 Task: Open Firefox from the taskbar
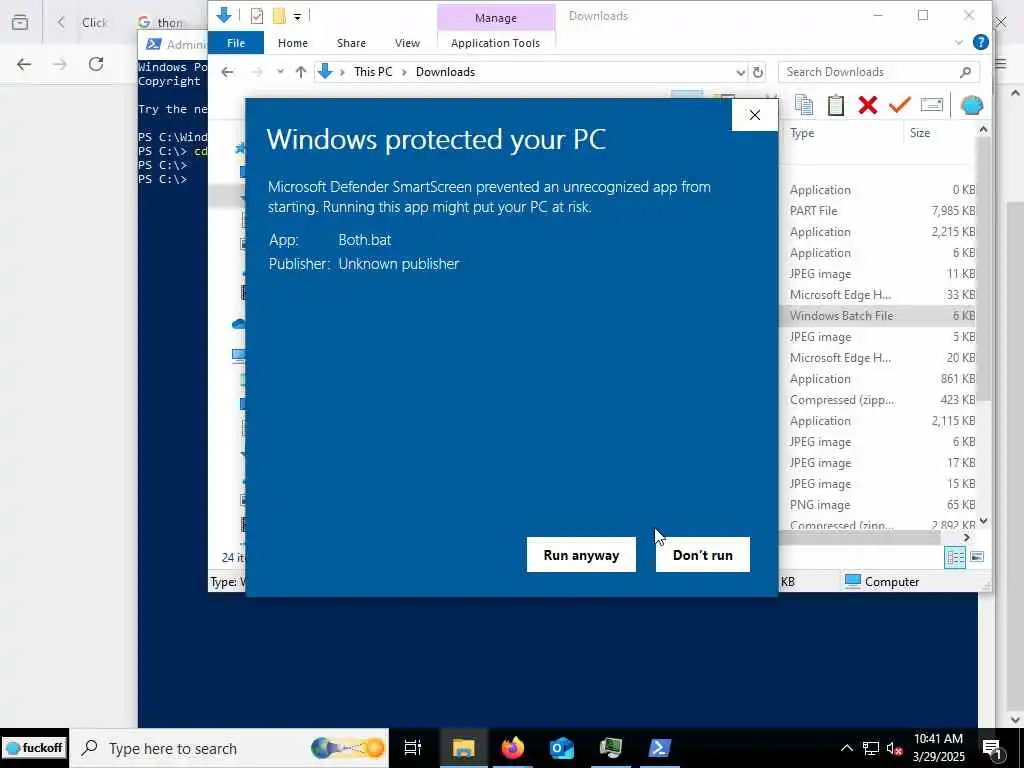pos(513,748)
